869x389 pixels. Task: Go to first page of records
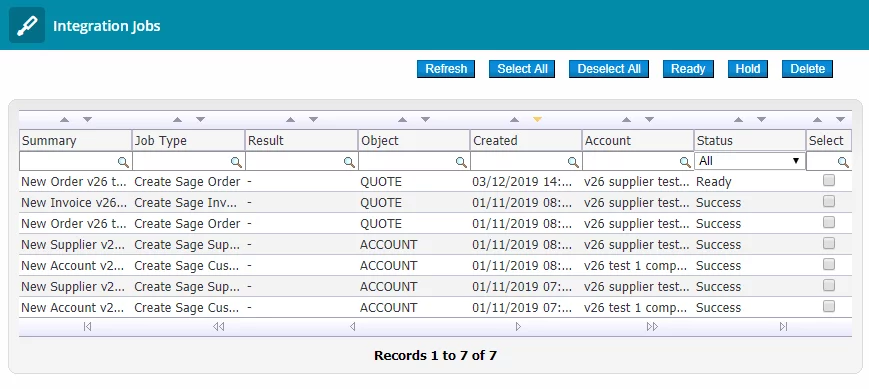[x=87, y=327]
